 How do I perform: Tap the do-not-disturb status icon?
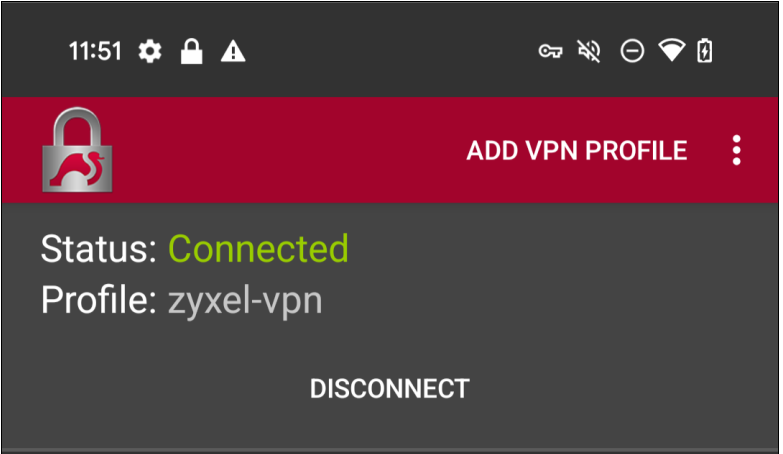click(632, 52)
